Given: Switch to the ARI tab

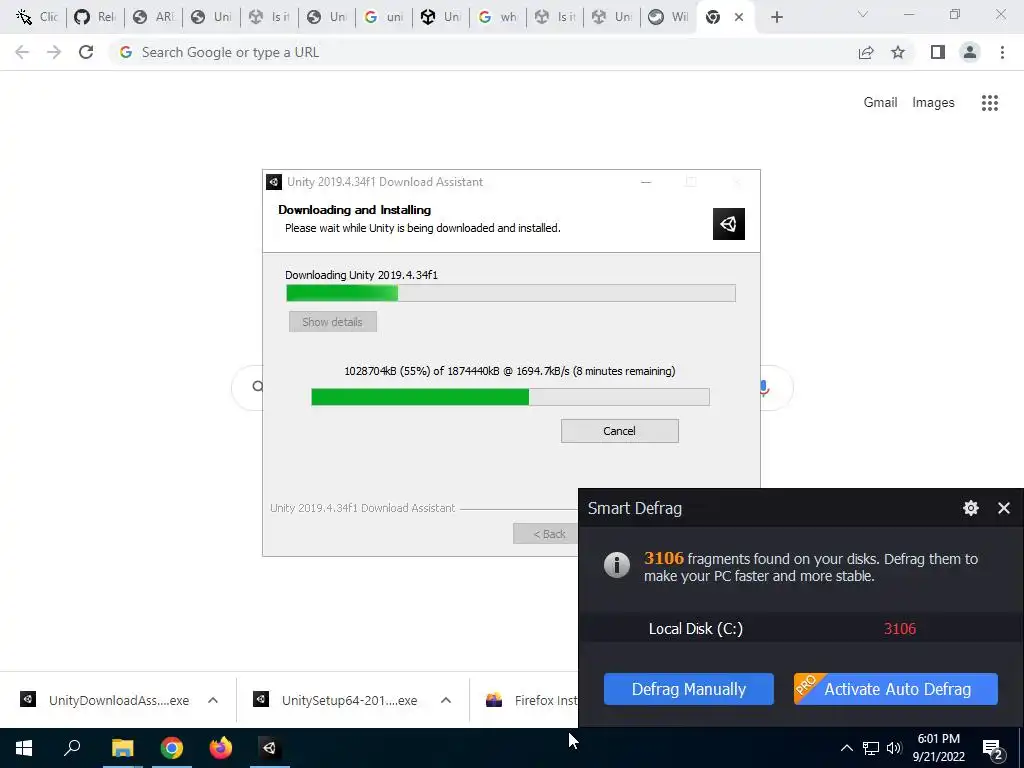Looking at the screenshot, I should tap(153, 17).
